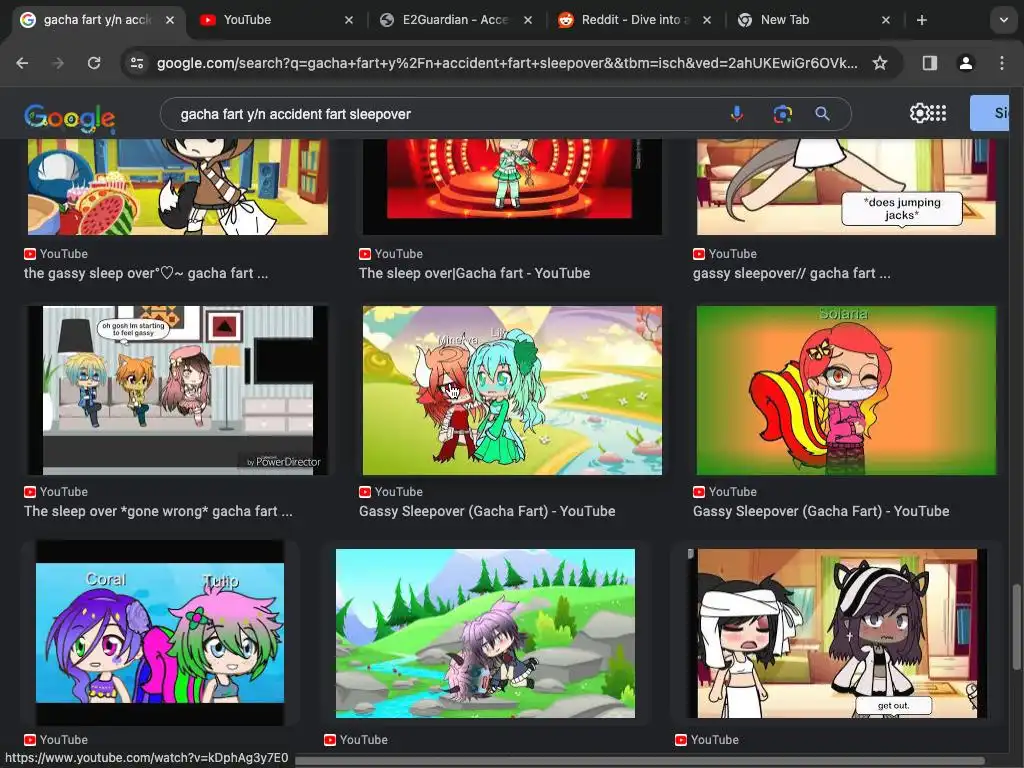Click YouTube source under Coral and Tulip thumbnail
Viewport: 1024px width, 768px height.
[x=56, y=740]
